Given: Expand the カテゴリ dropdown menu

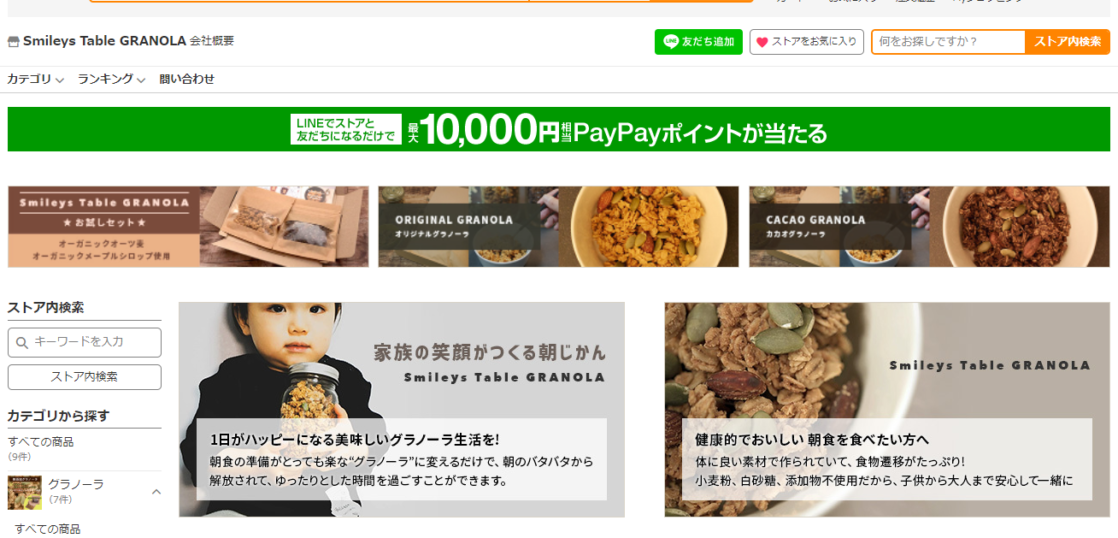Looking at the screenshot, I should tap(36, 79).
